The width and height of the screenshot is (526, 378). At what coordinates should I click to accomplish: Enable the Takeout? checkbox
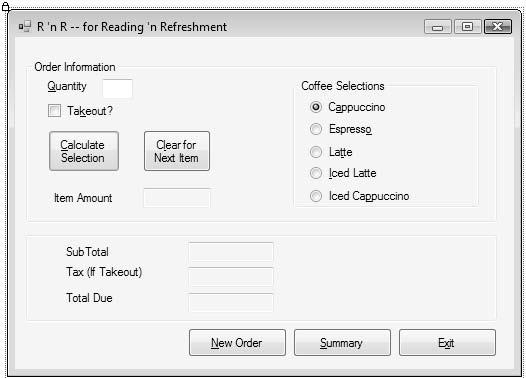[54, 111]
